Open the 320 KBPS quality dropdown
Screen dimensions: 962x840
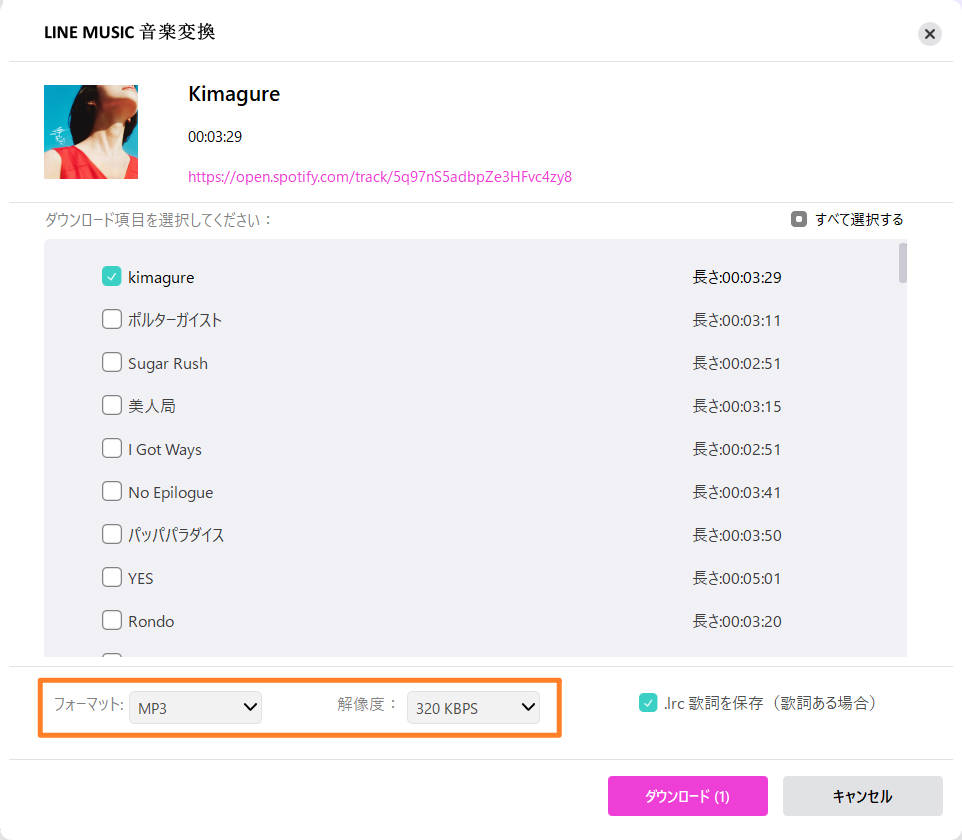[474, 707]
